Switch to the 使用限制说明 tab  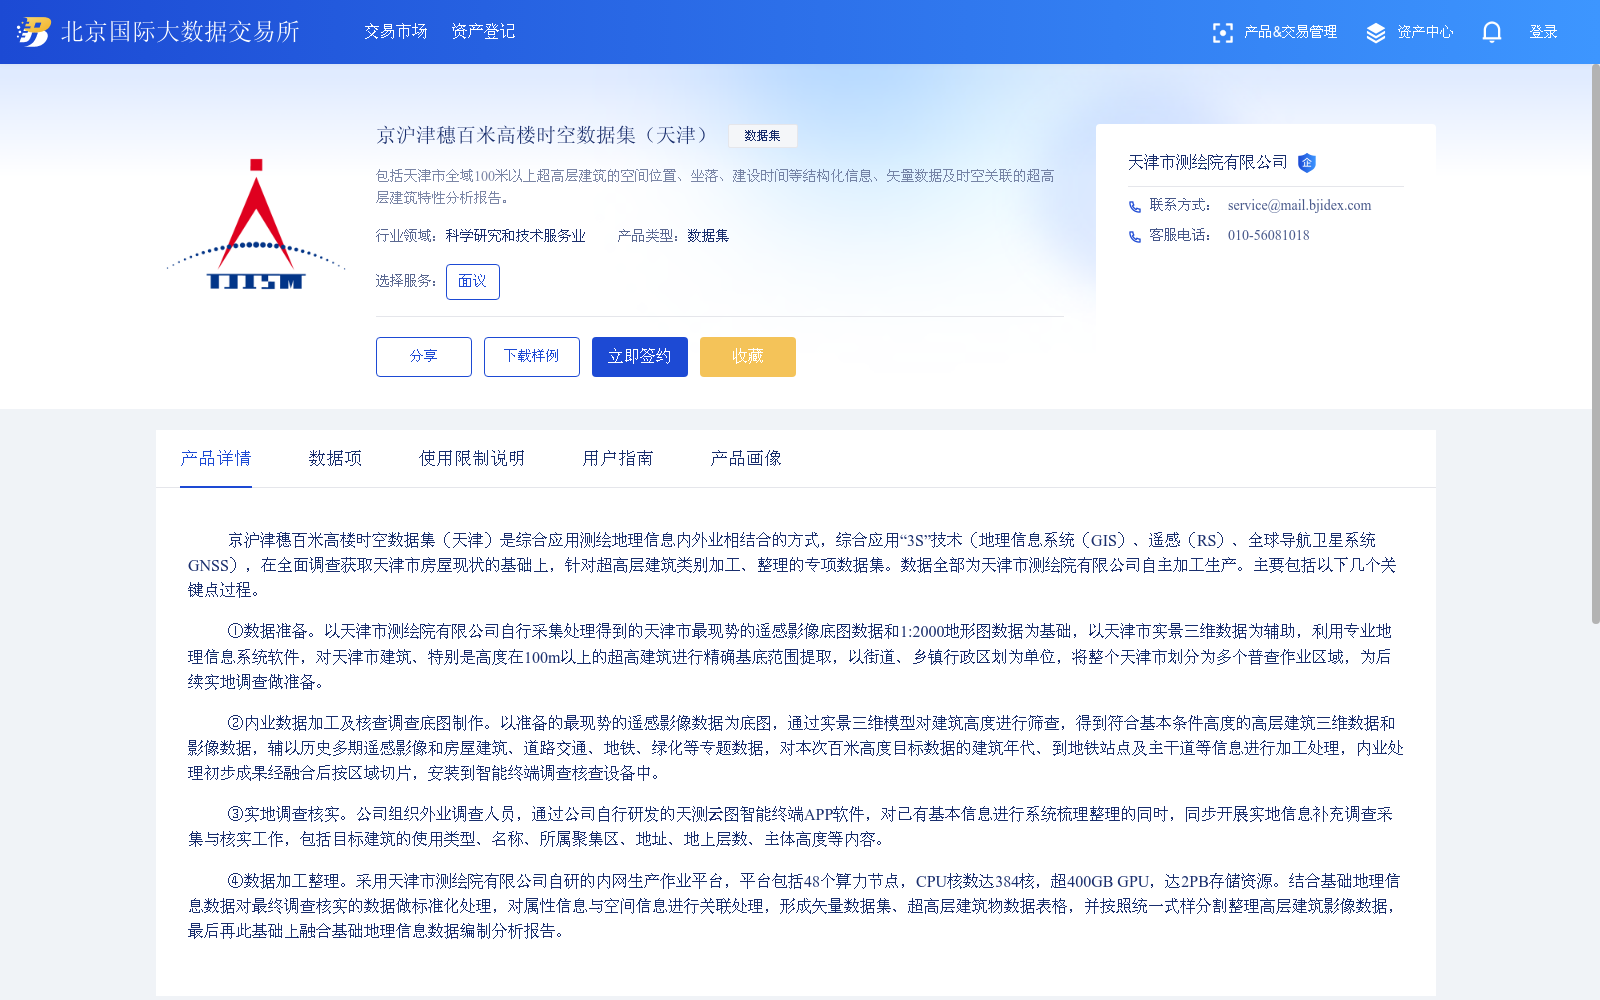coord(471,458)
